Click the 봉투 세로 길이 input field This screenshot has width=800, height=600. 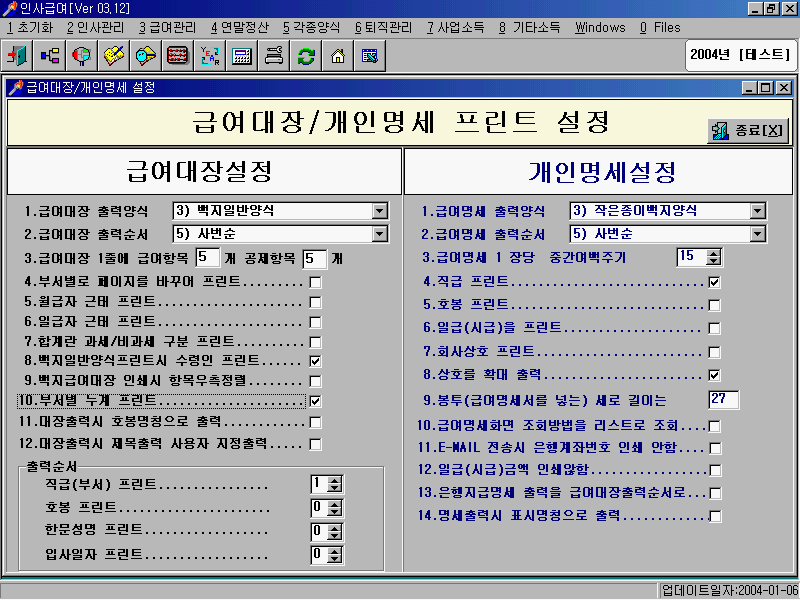tap(722, 400)
